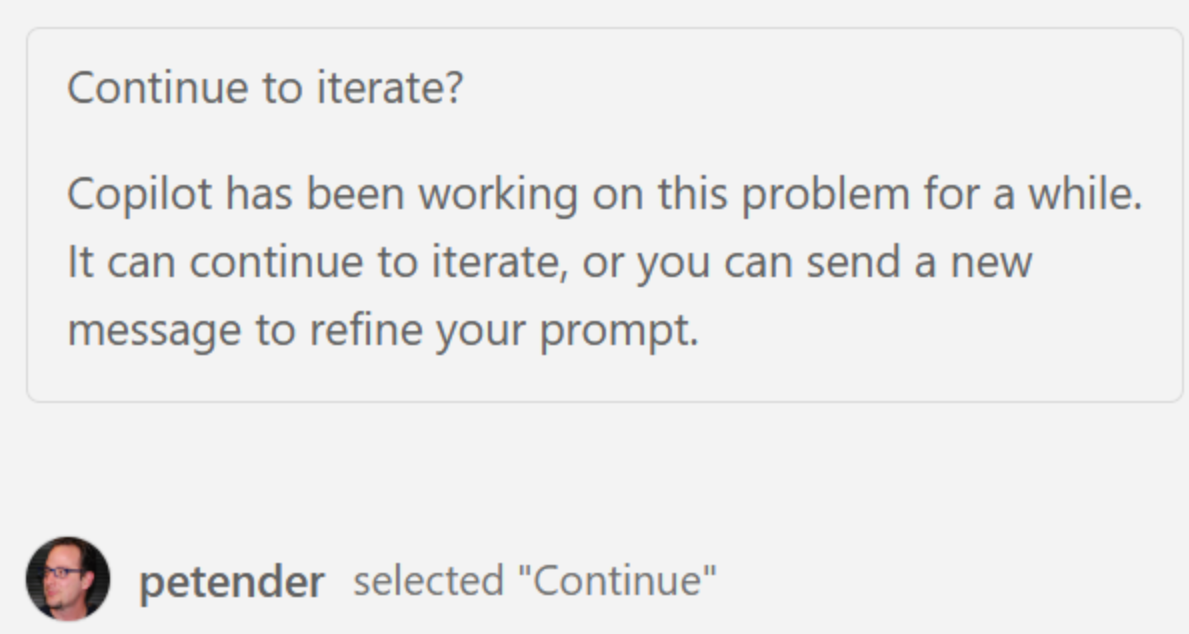This screenshot has height=634, width=1189.
Task: Click the "message to refine your prompt" line
Action: click(382, 330)
